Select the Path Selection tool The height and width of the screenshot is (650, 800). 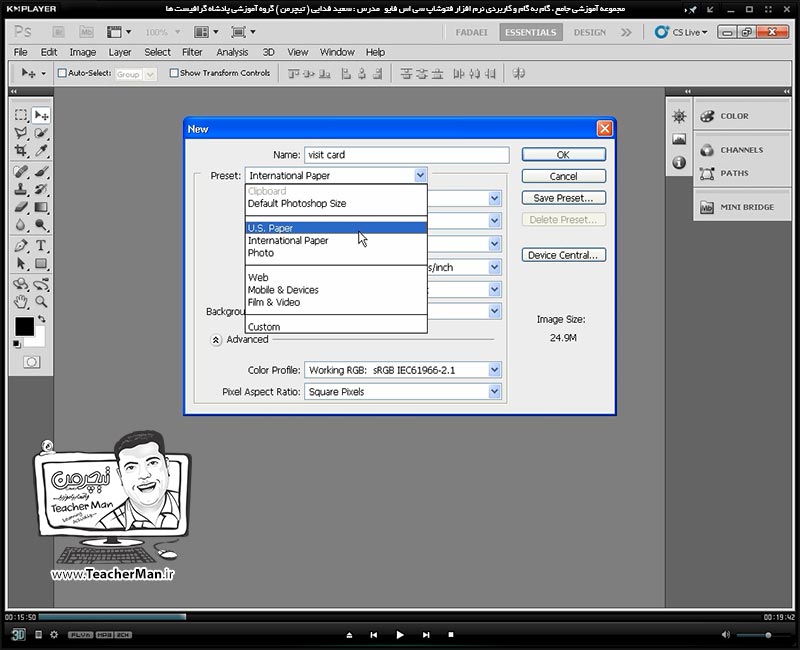pos(20,264)
